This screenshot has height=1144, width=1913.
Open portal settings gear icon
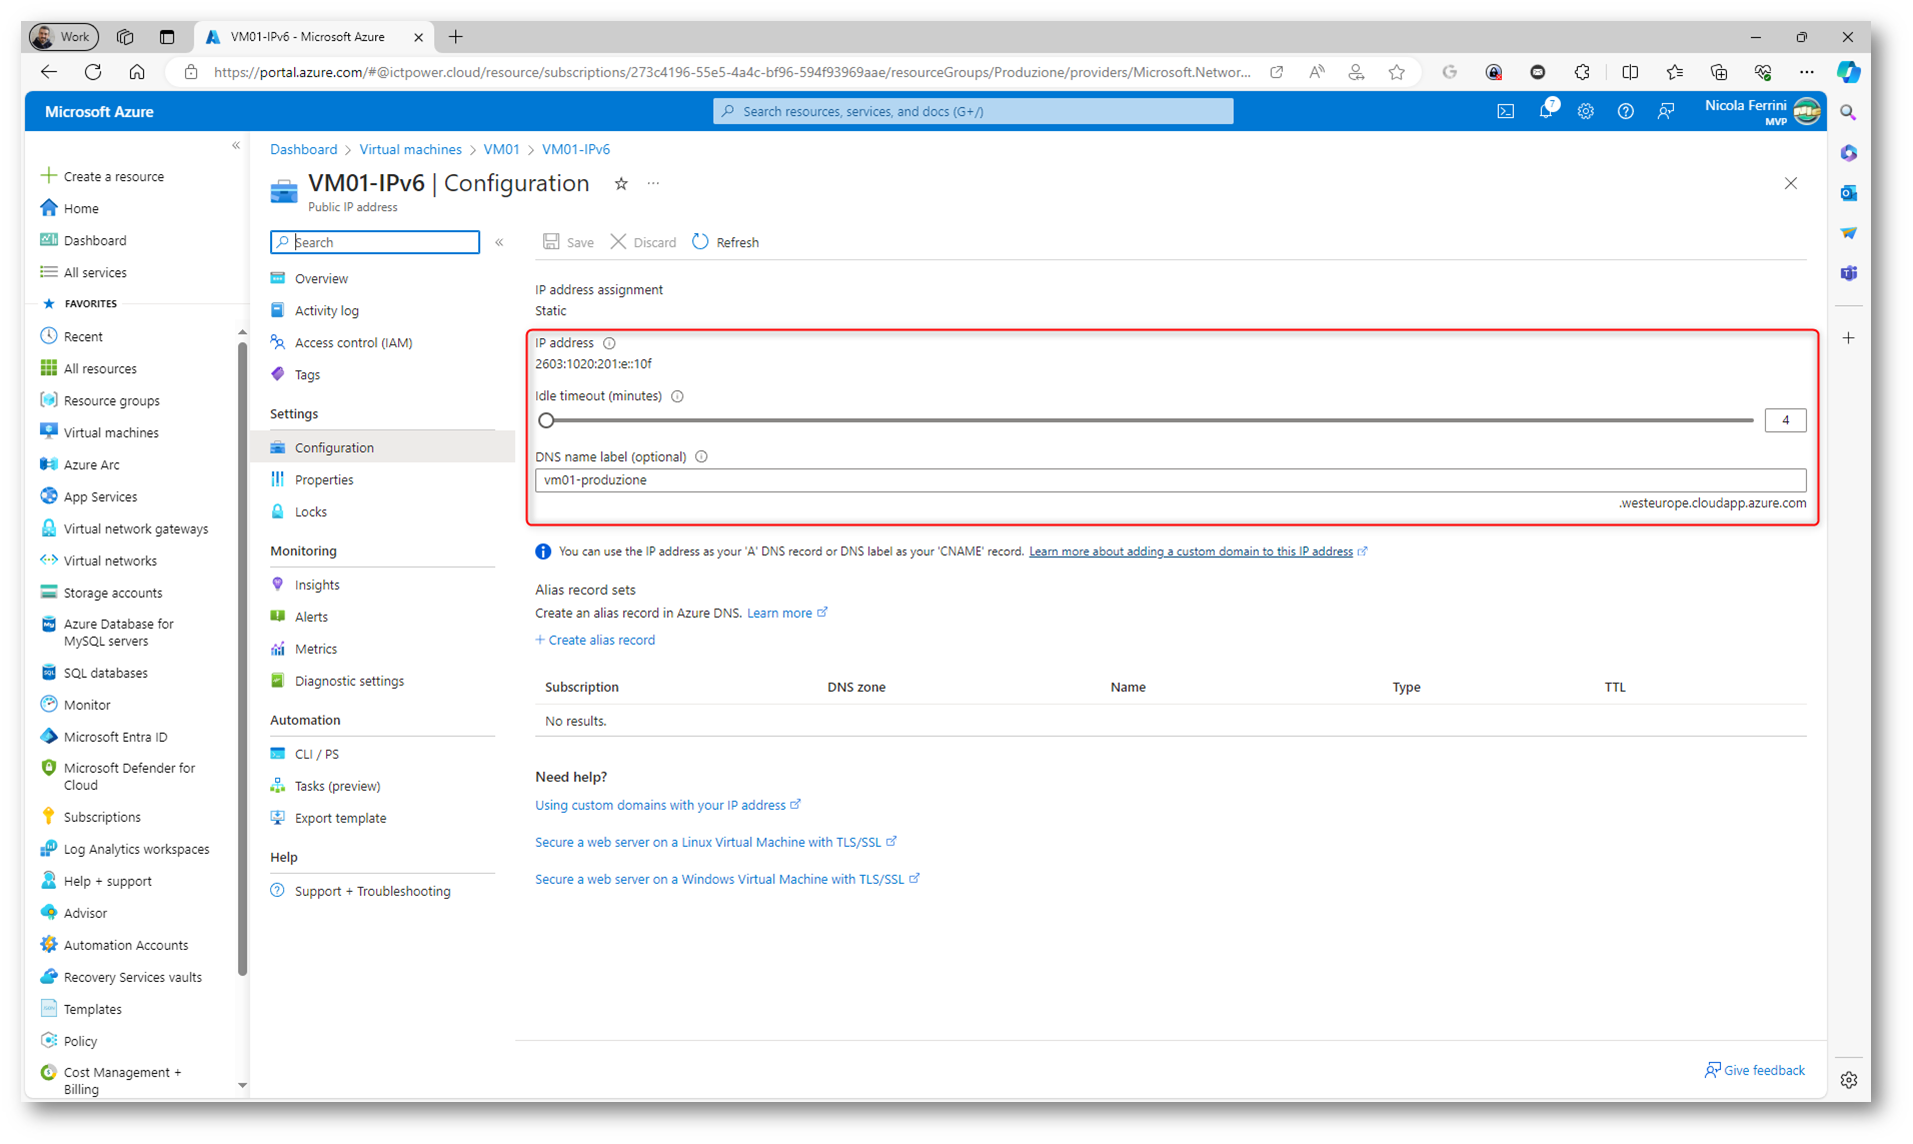1585,111
